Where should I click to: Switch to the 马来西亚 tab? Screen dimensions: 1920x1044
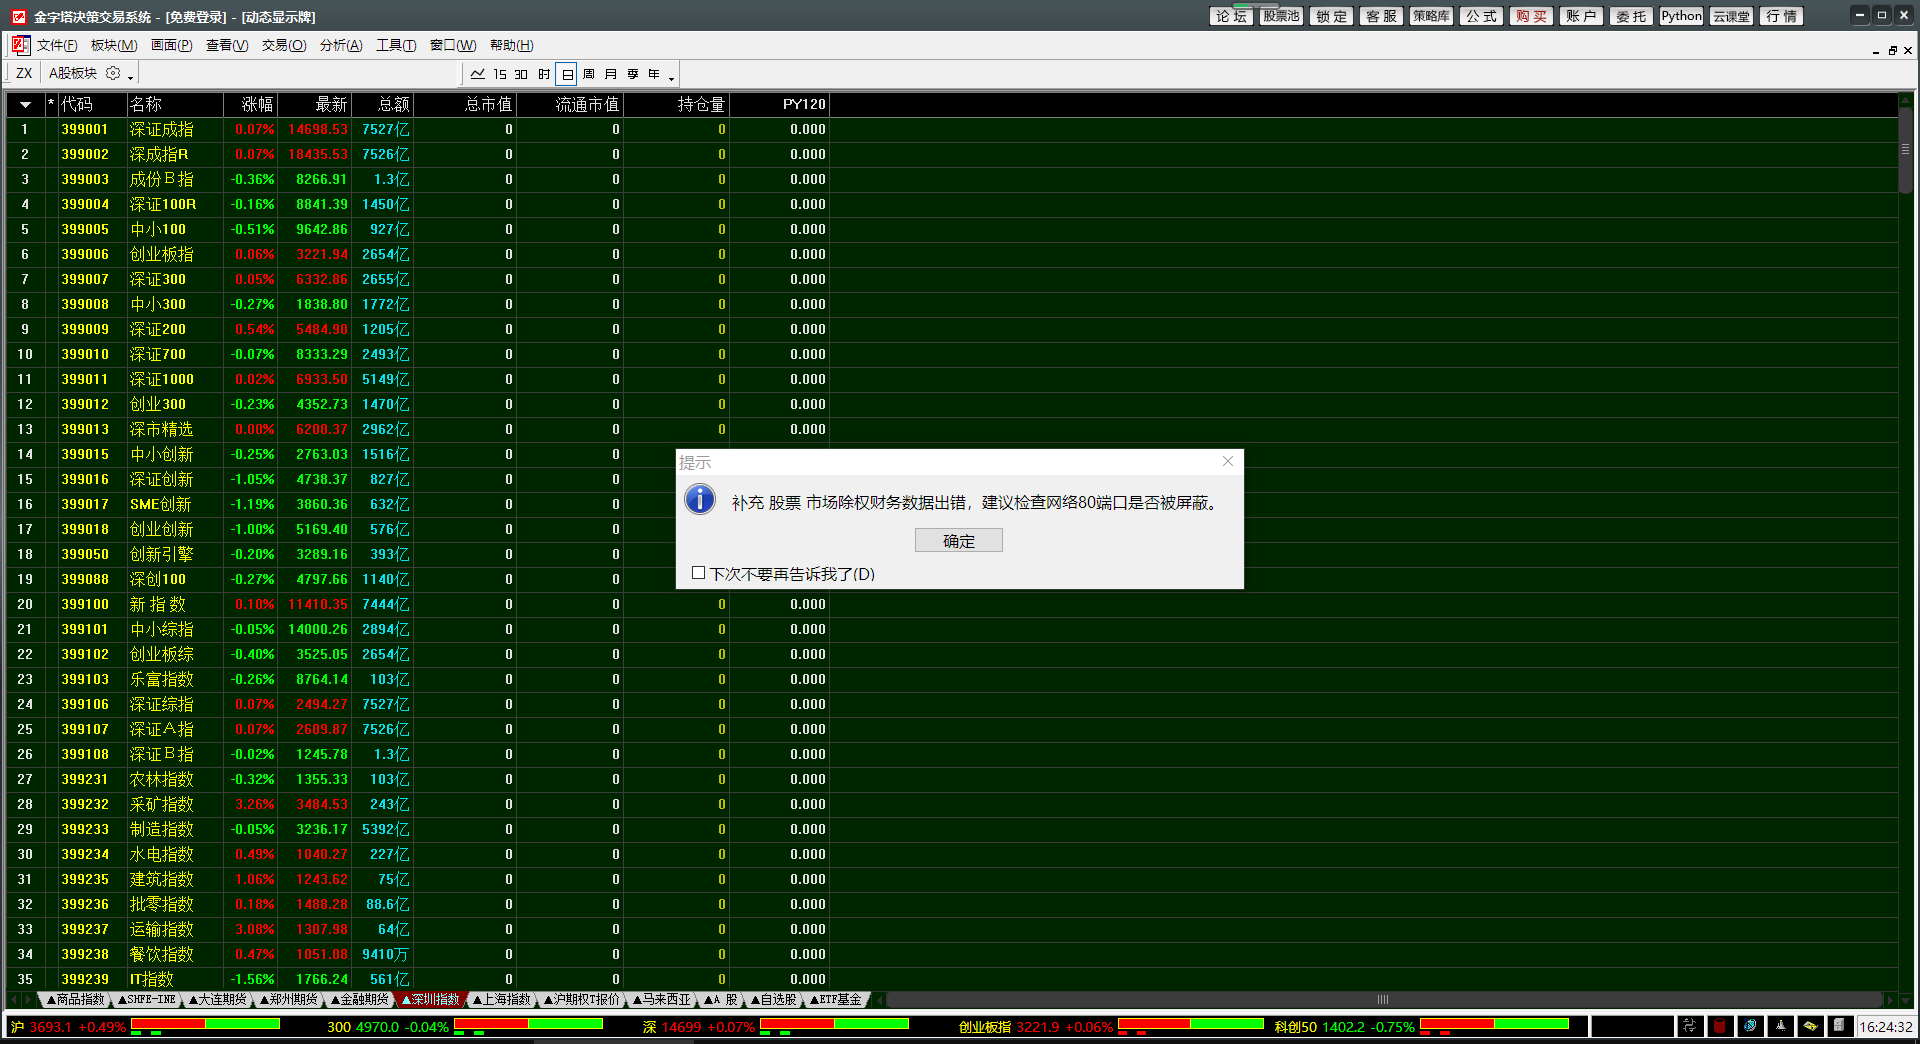point(662,999)
